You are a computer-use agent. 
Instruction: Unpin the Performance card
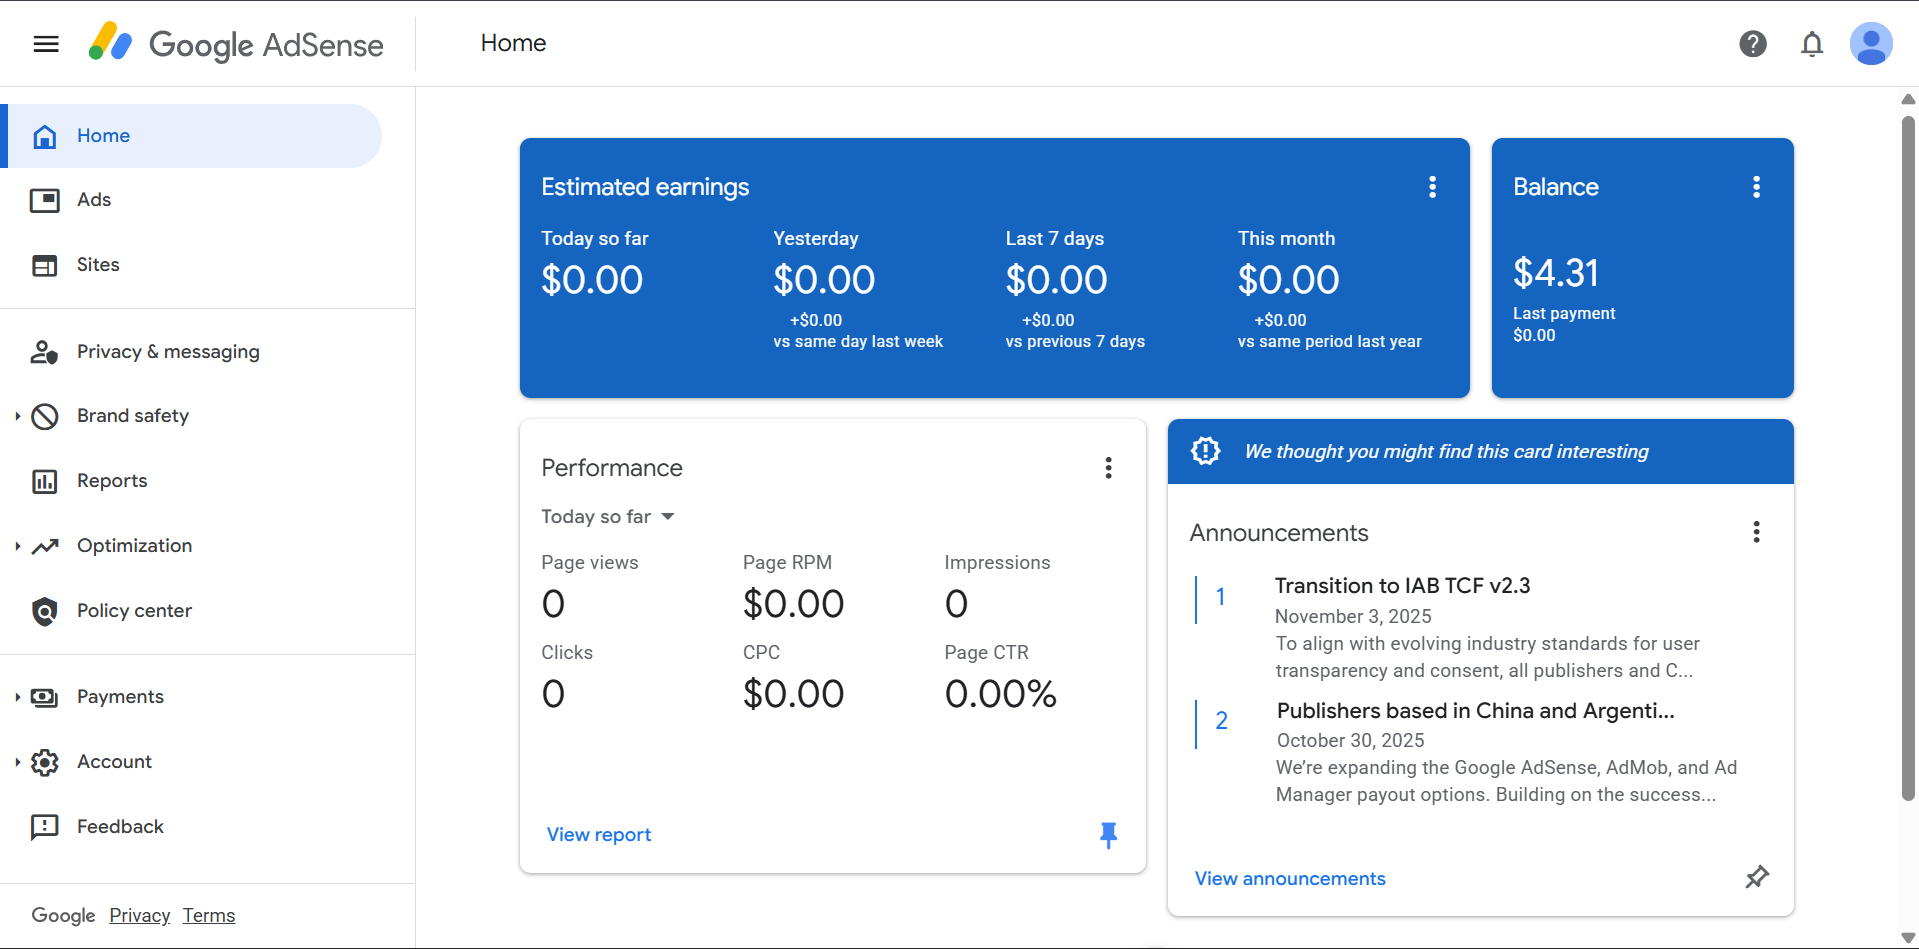1108,834
